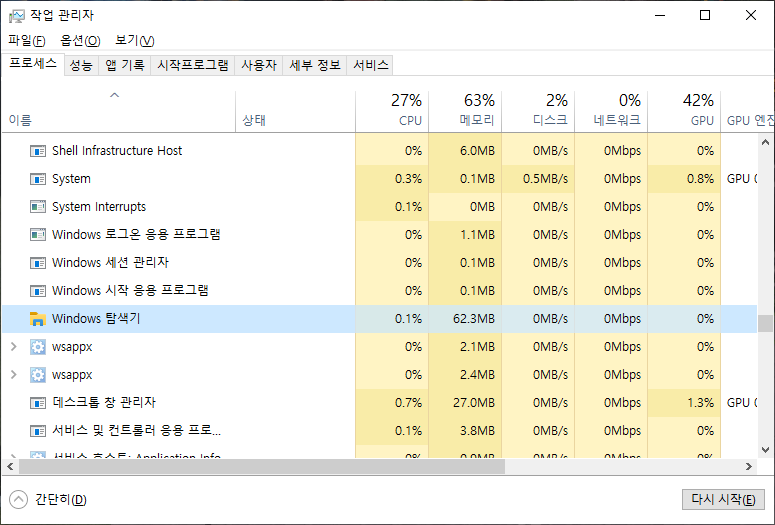Image resolution: width=775 pixels, height=525 pixels.
Task: Sort by the 27% CPU column header
Action: point(392,112)
